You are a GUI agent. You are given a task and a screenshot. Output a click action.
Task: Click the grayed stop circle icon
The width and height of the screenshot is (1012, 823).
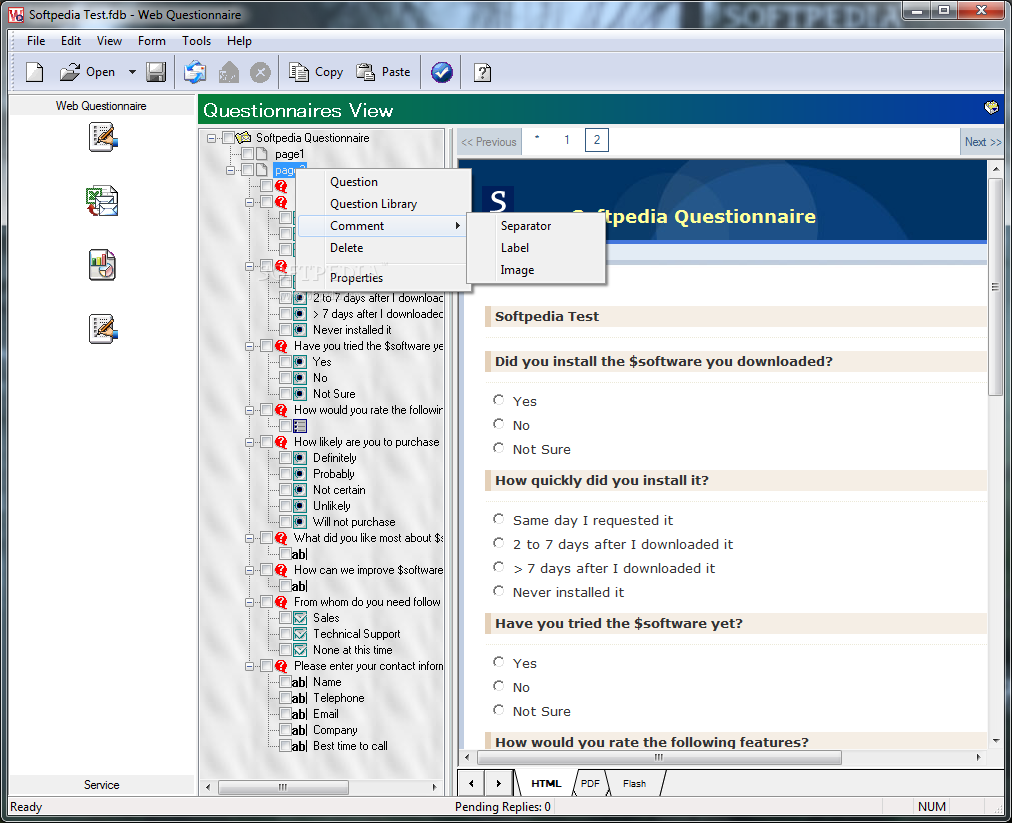[260, 72]
